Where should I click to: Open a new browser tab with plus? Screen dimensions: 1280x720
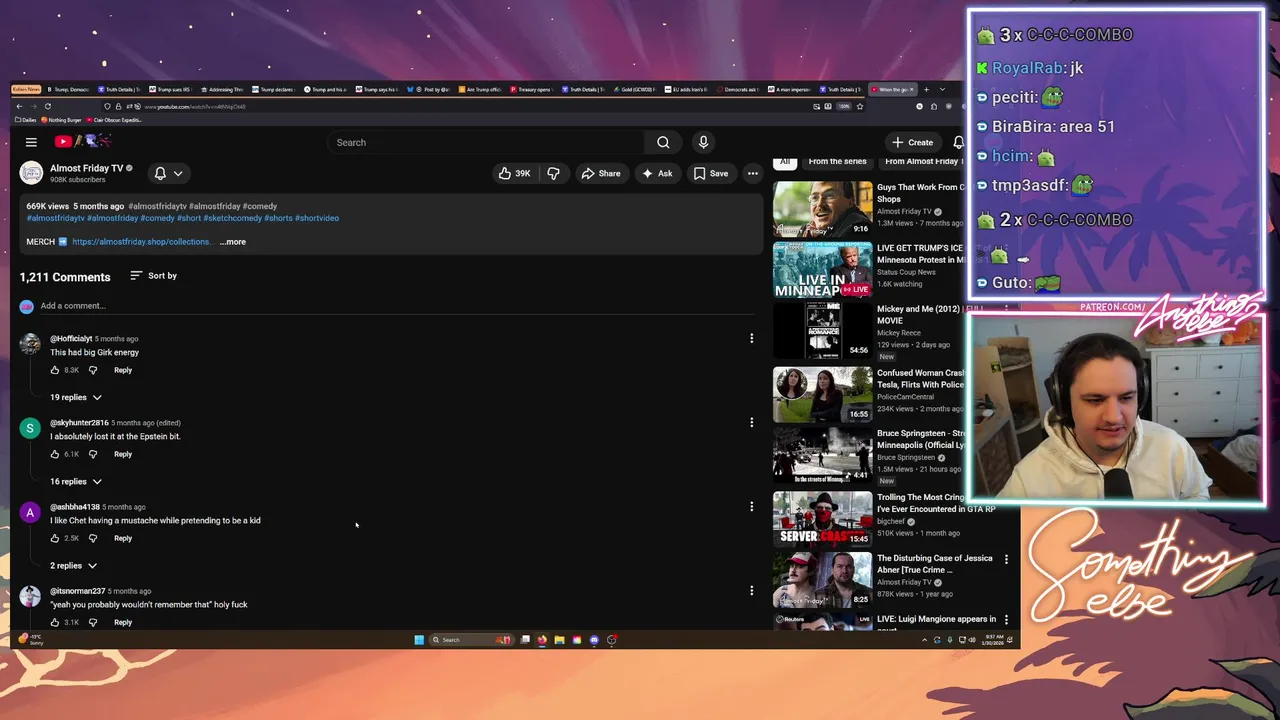926,89
